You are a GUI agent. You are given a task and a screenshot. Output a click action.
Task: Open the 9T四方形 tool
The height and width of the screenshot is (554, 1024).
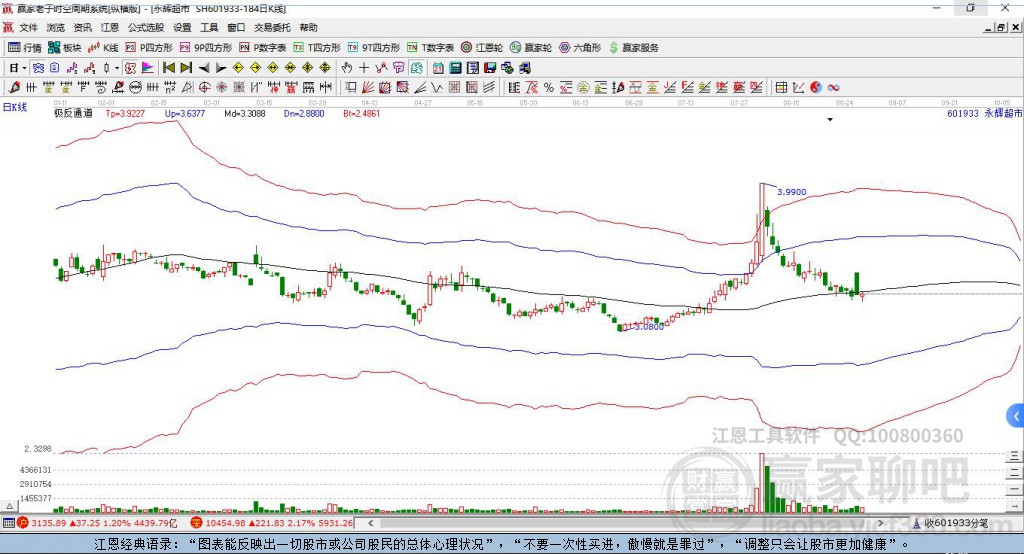(374, 48)
